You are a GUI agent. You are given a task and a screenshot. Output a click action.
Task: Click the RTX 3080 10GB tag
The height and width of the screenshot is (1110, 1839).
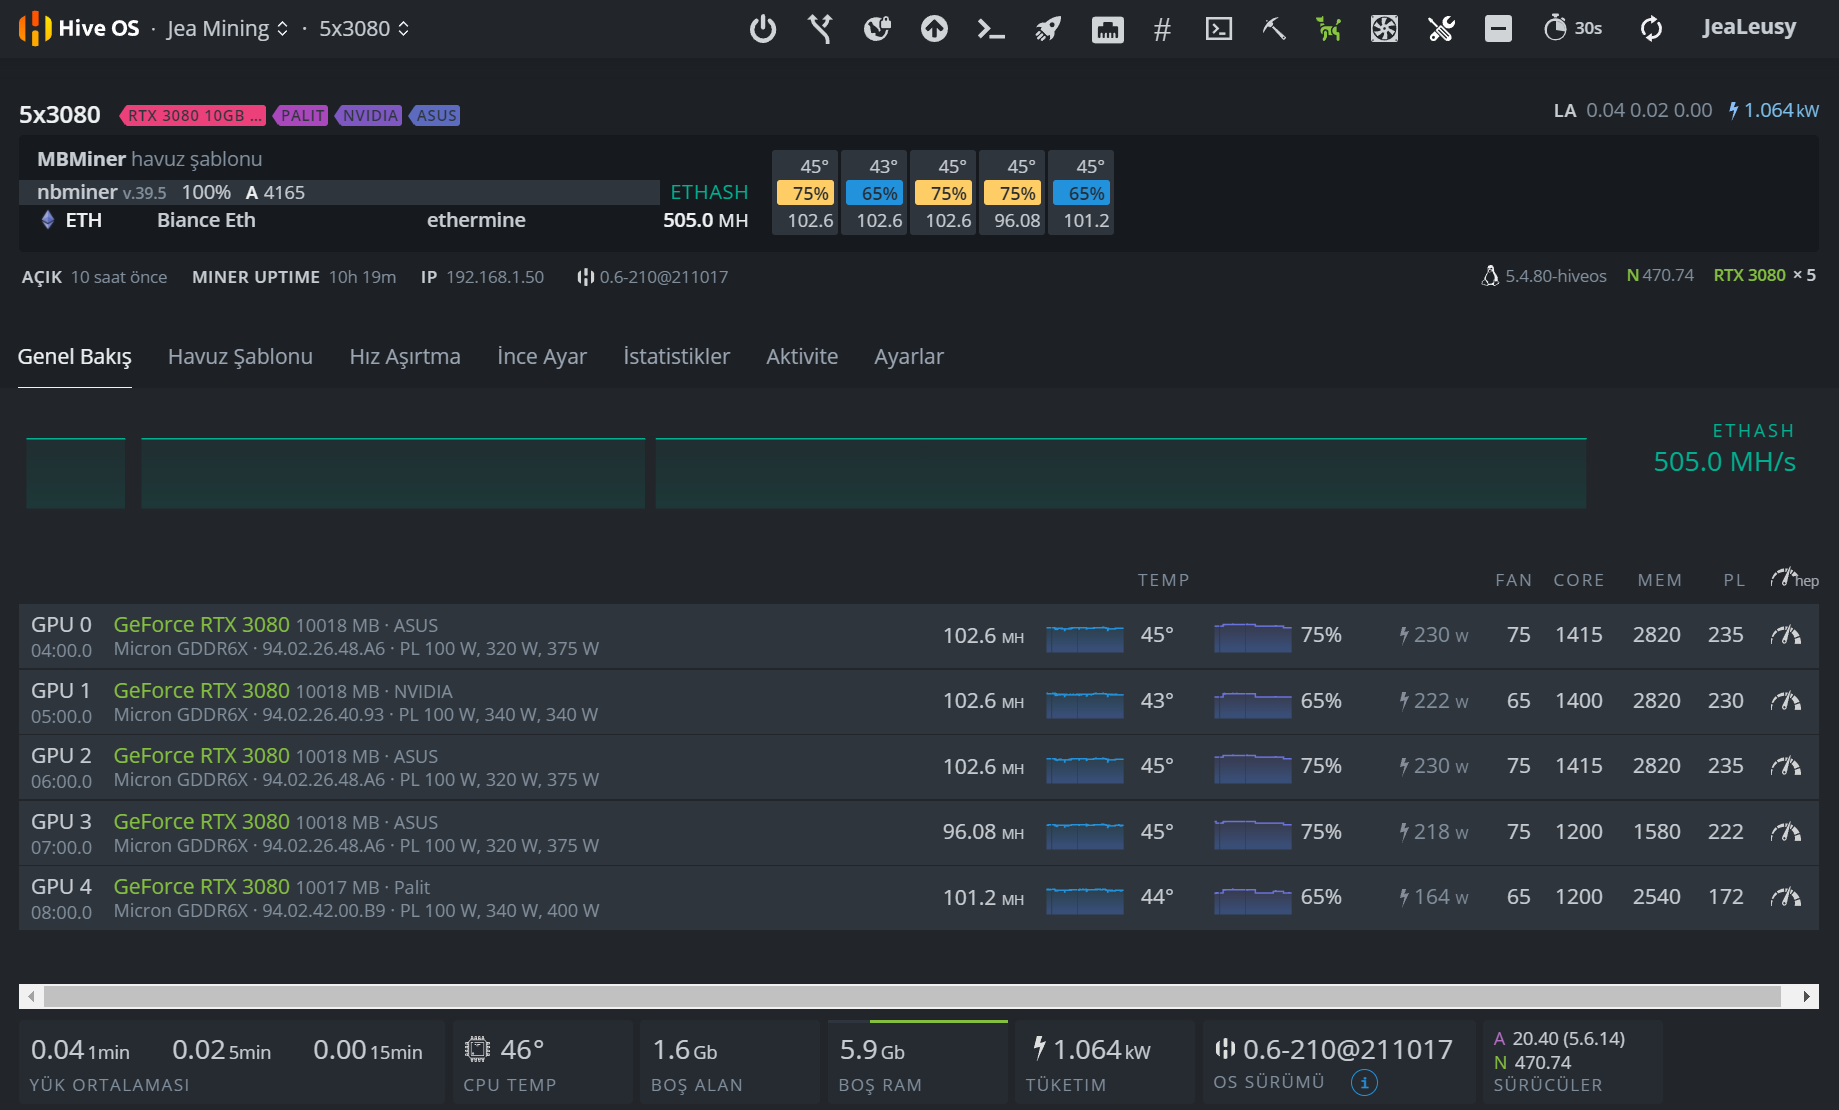(x=193, y=115)
